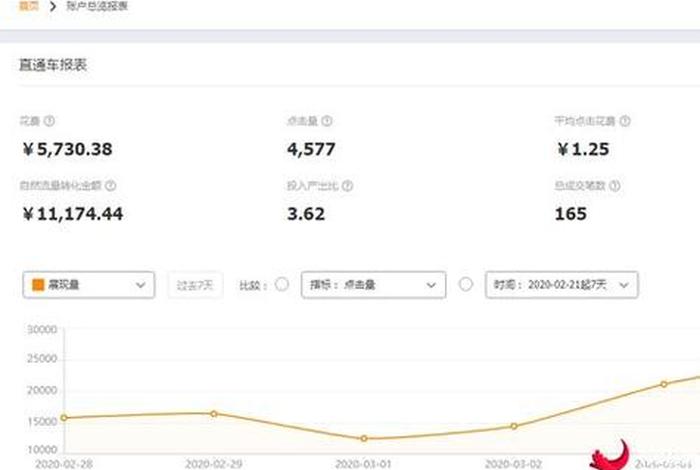The image size is (700, 470).
Task: Open the 时间 2020-02-21起7天 dropdown
Action: [561, 284]
